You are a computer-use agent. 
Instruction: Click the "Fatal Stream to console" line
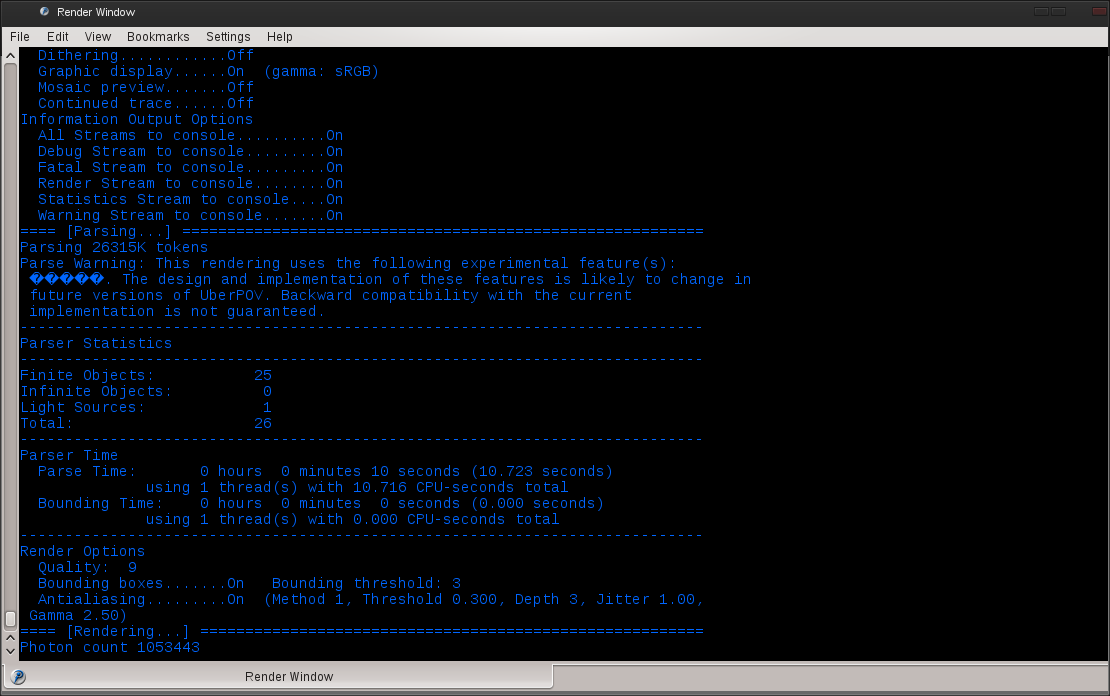pyautogui.click(x=190, y=168)
